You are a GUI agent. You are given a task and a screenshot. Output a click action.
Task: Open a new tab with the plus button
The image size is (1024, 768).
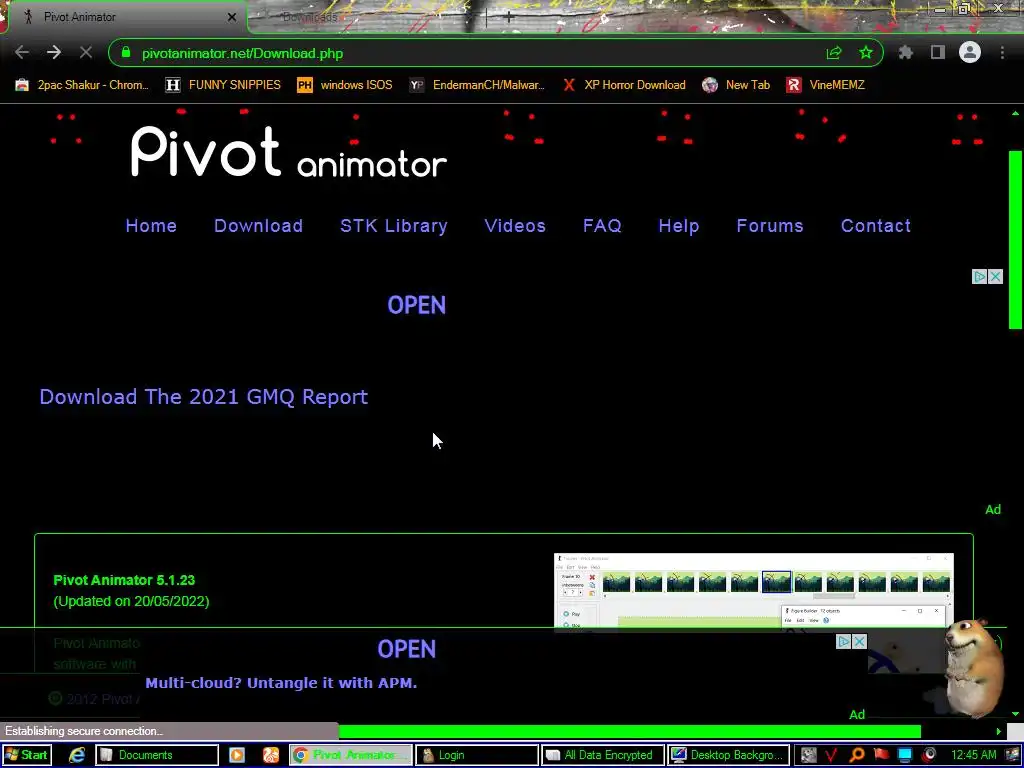(x=509, y=18)
